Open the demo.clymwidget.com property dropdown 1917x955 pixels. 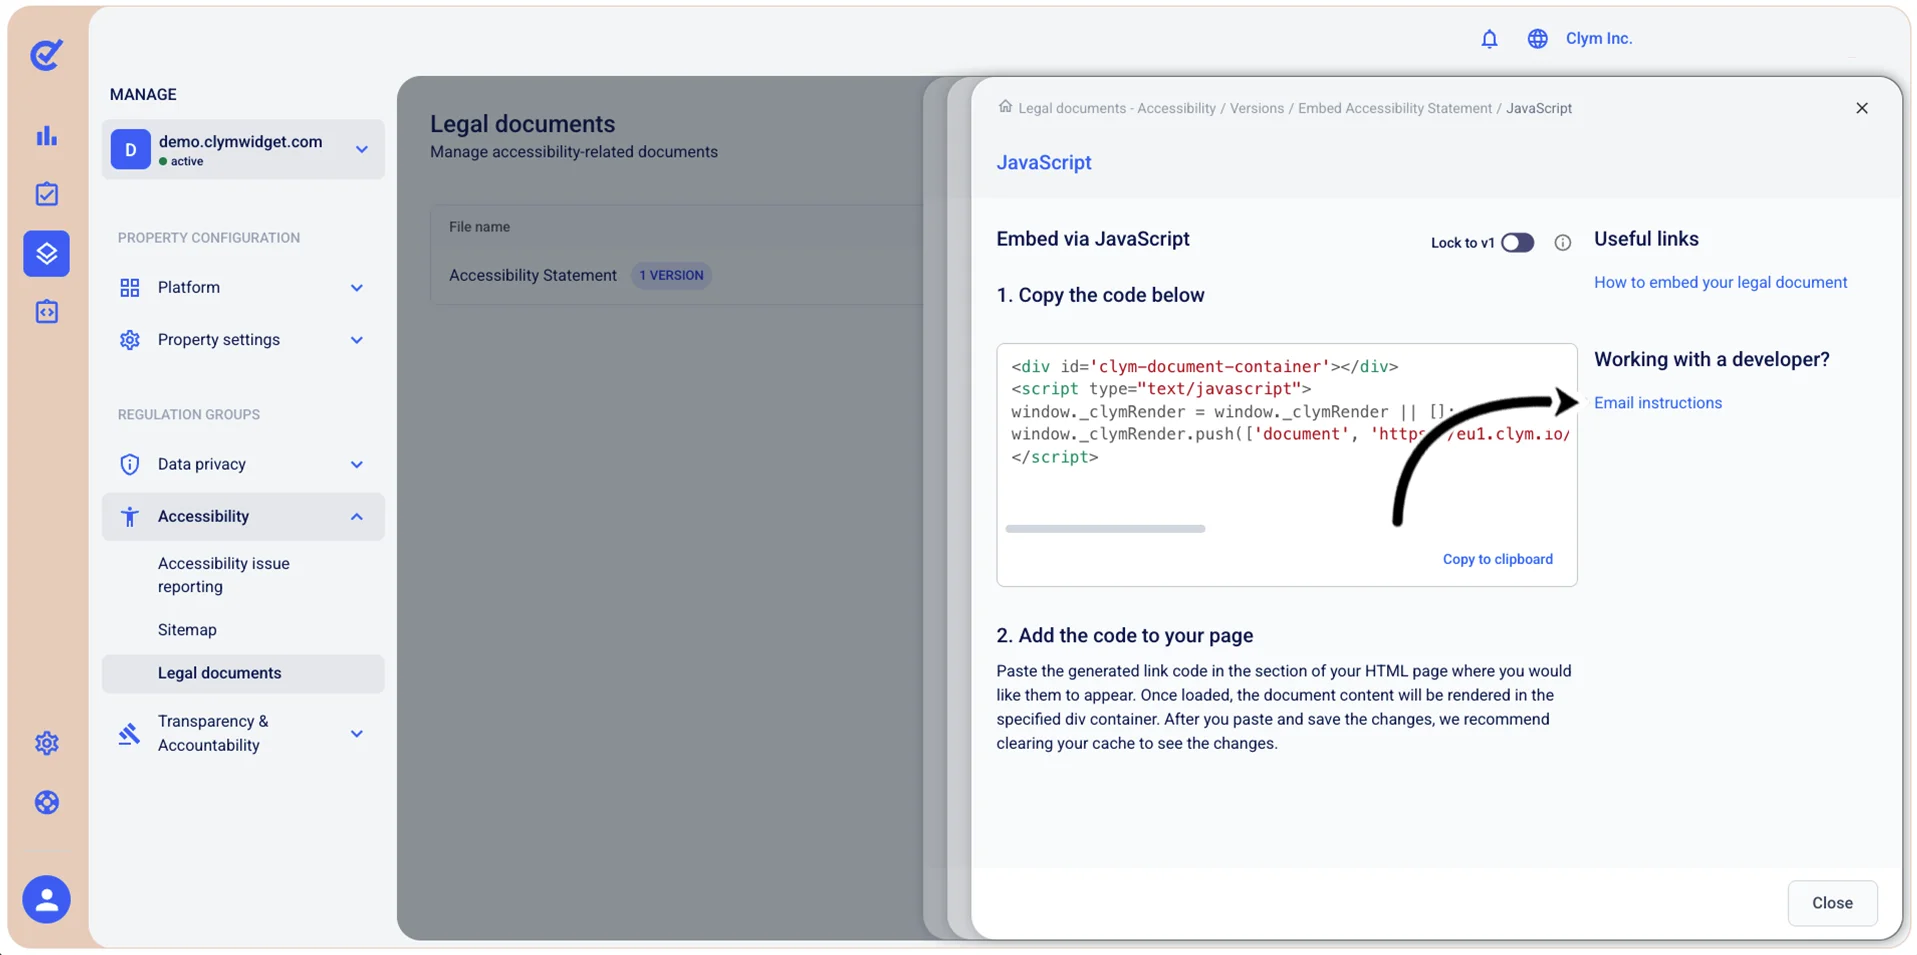point(243,150)
